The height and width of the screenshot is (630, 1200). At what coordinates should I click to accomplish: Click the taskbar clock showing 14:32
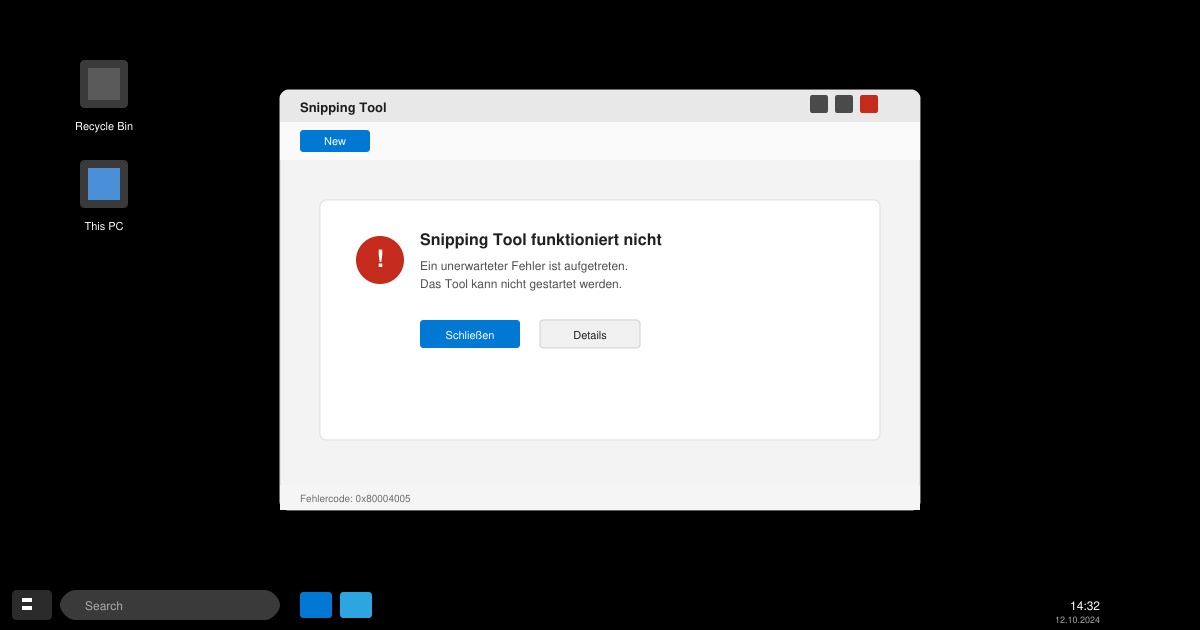tap(1085, 606)
